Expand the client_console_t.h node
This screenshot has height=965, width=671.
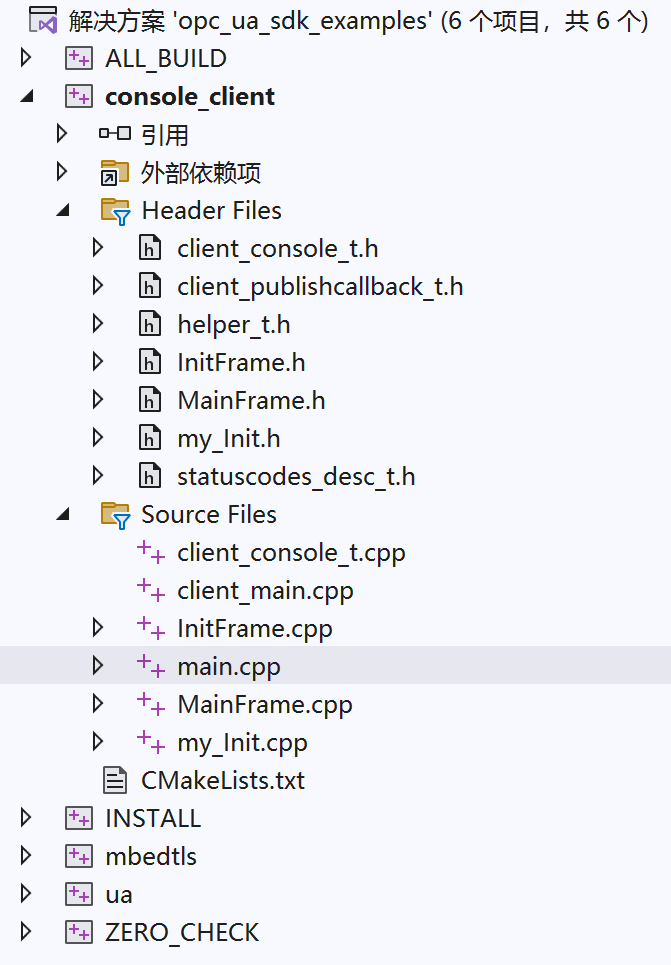click(x=97, y=248)
